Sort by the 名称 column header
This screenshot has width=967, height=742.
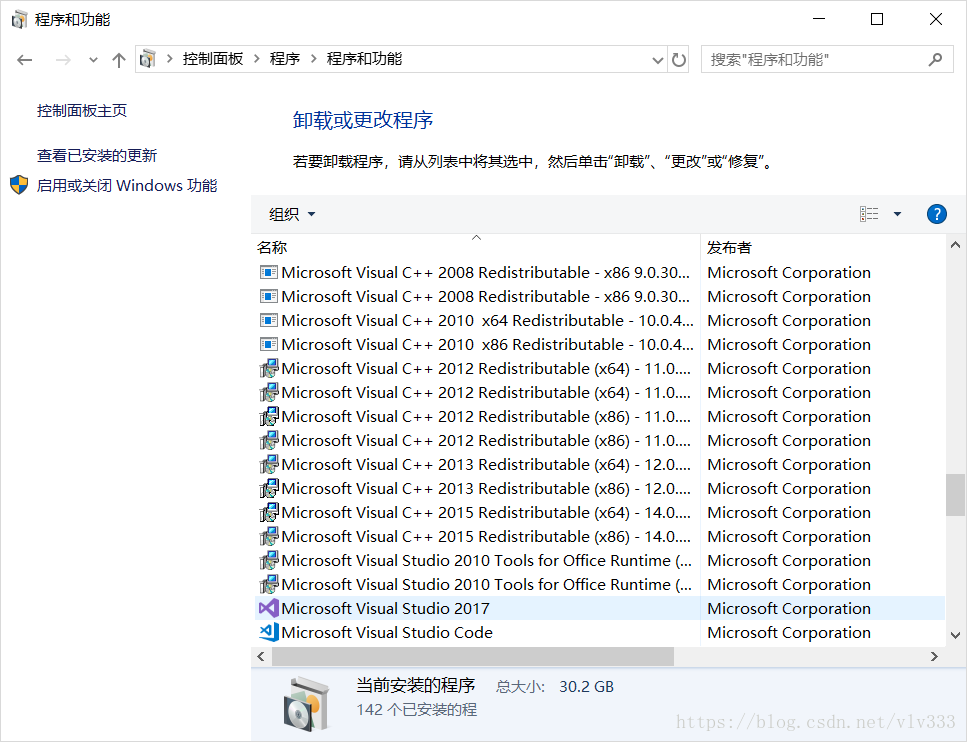[475, 247]
